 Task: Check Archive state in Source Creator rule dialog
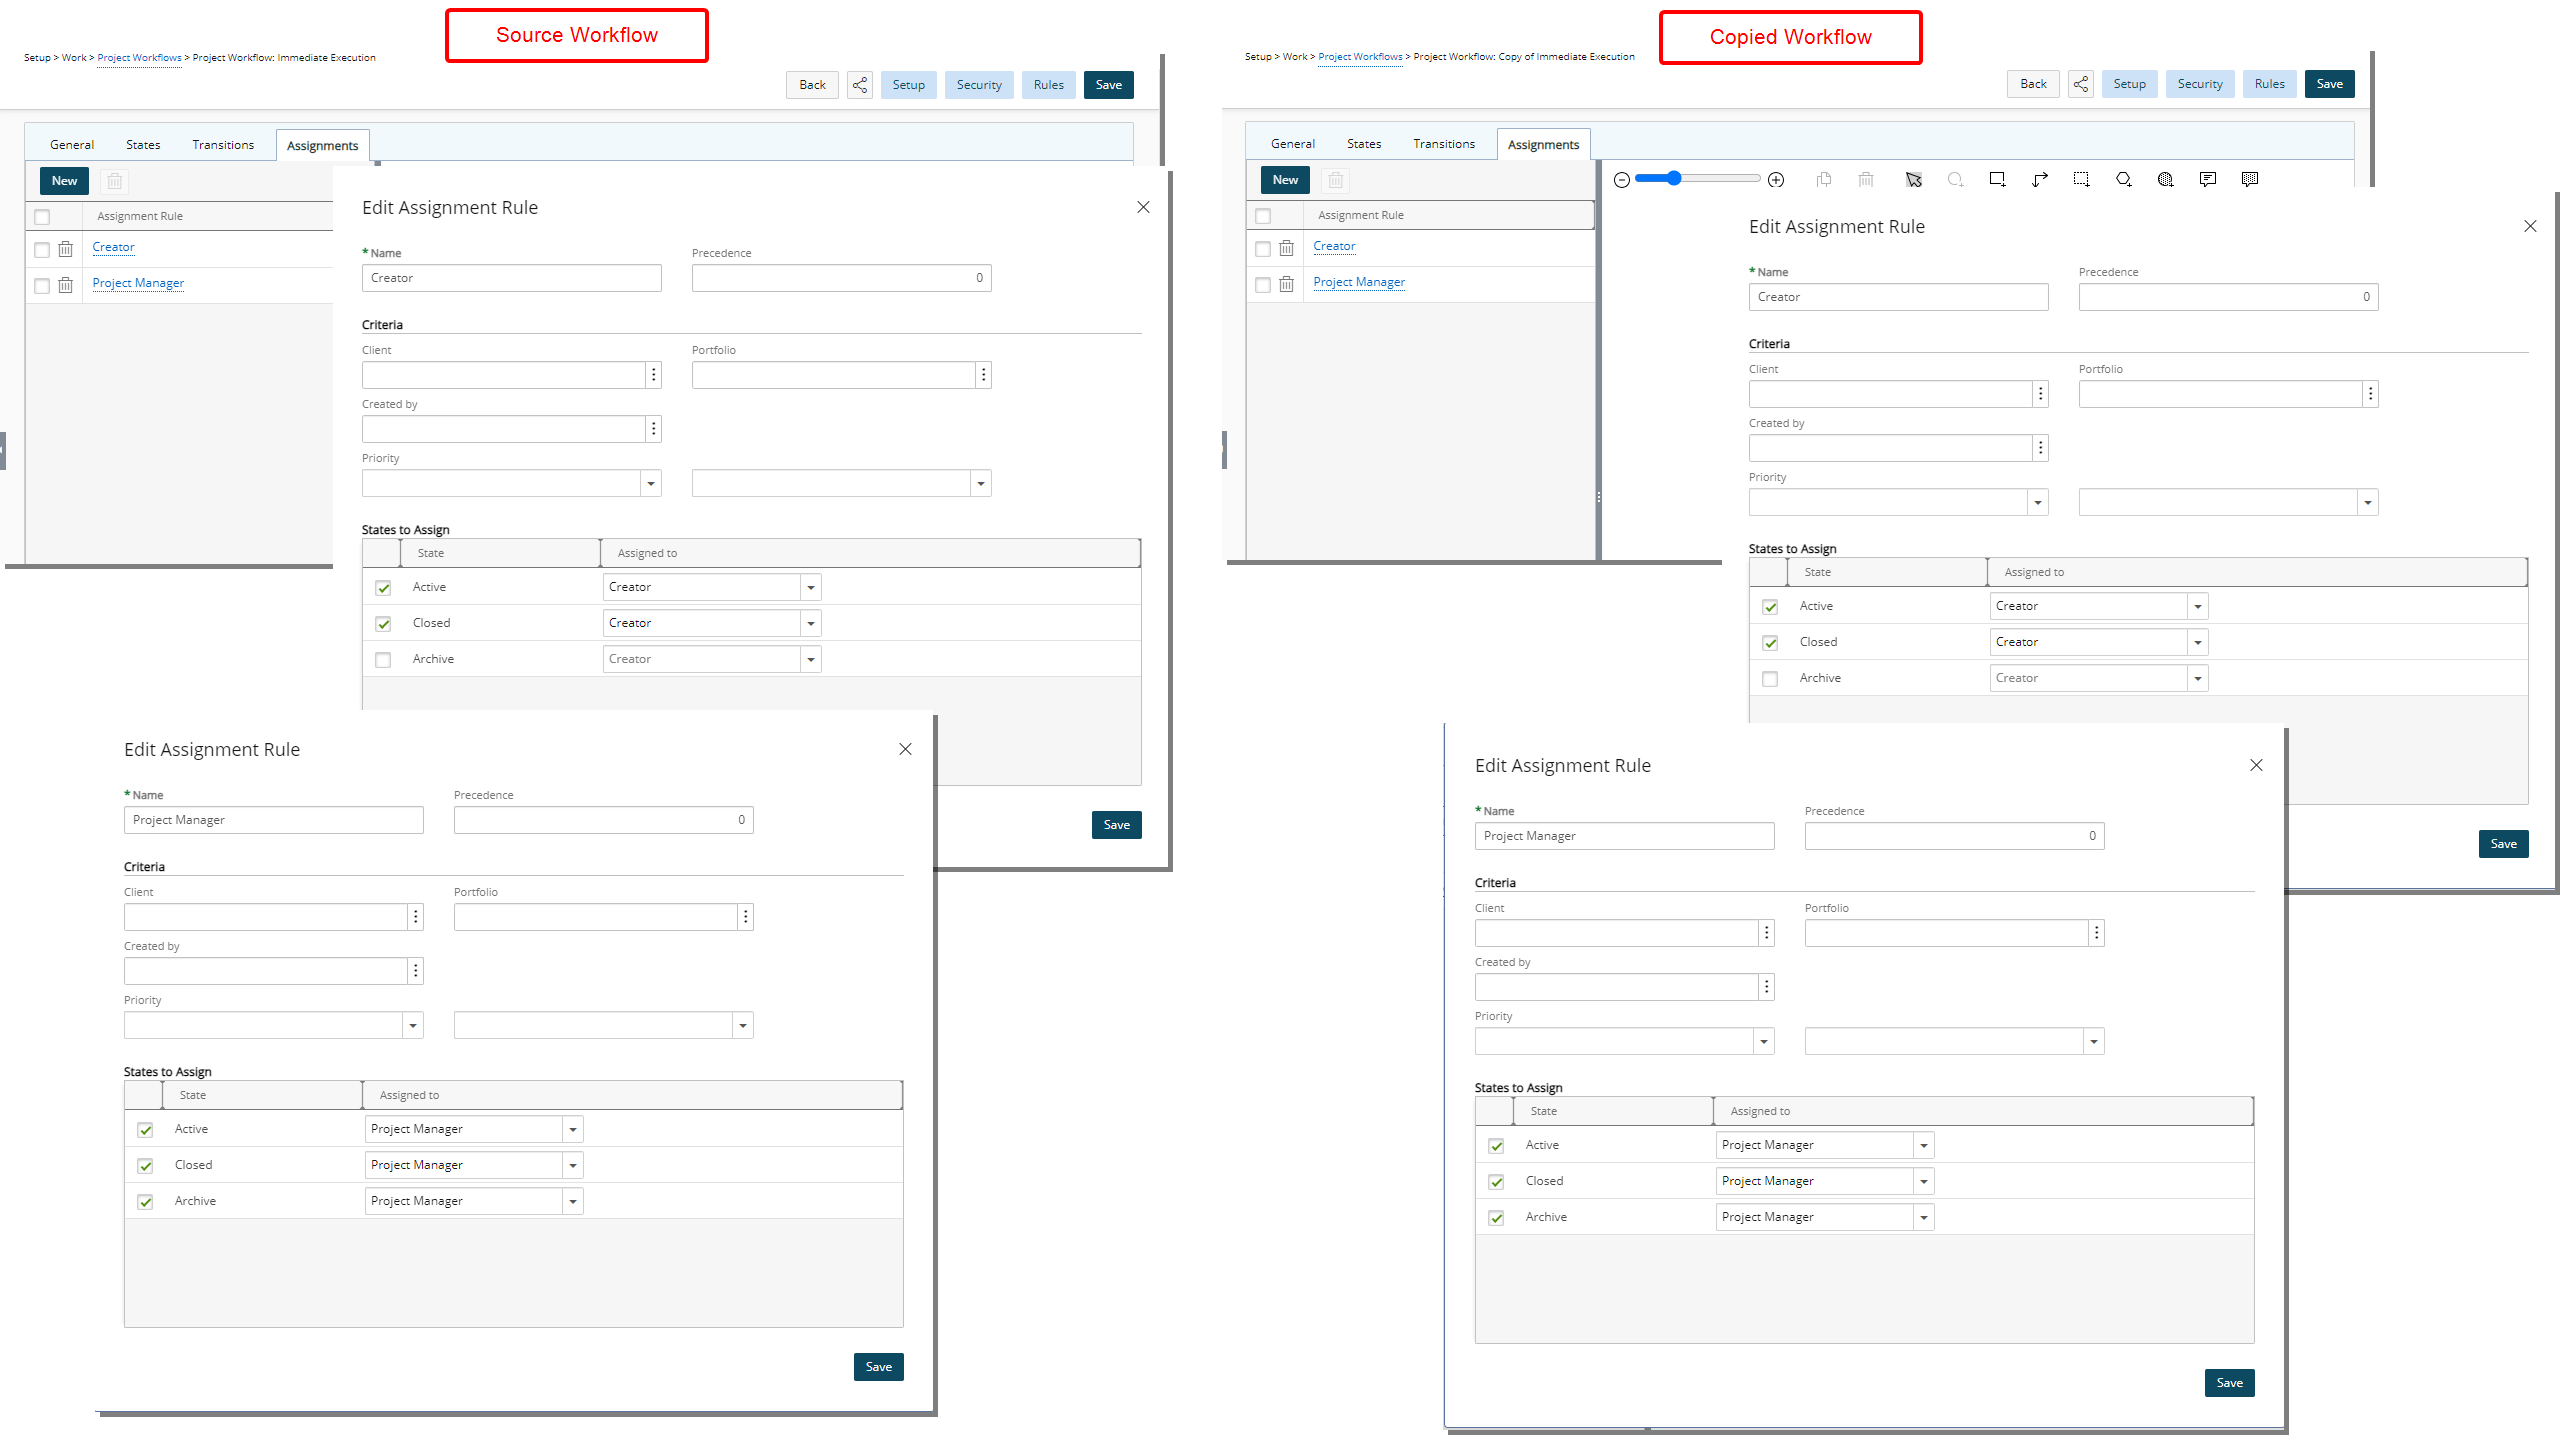[383, 660]
